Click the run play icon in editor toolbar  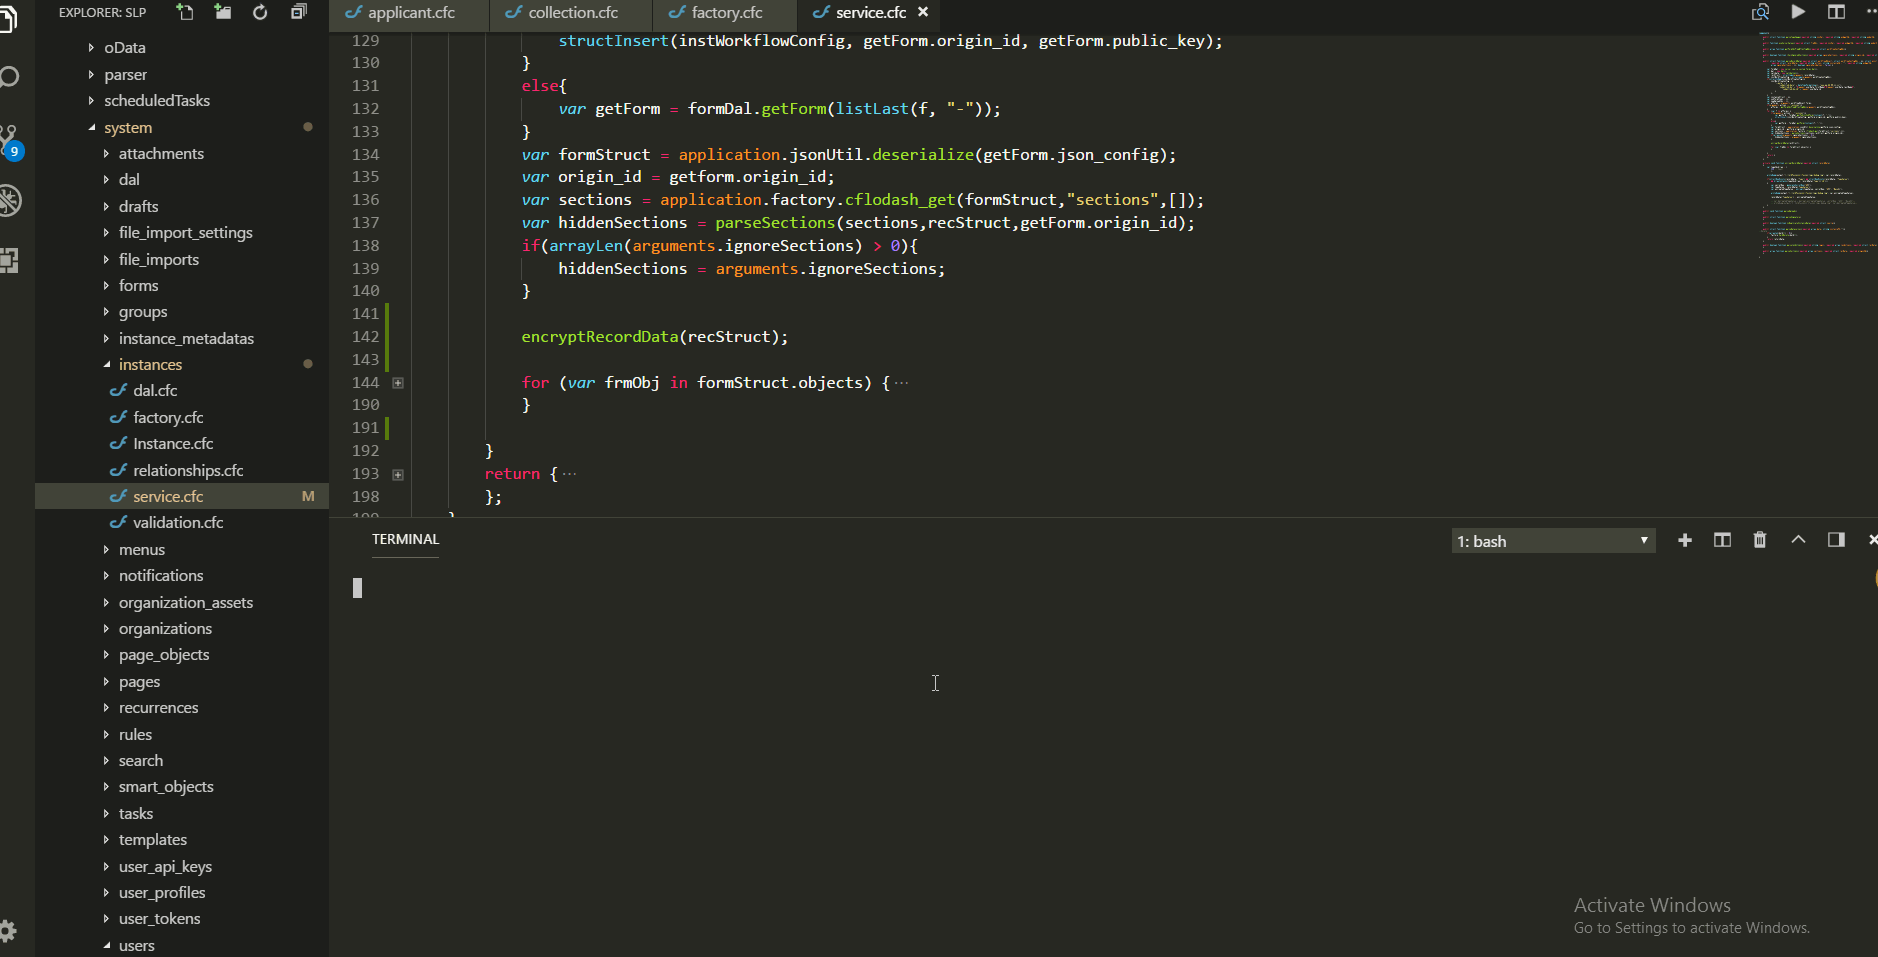point(1798,12)
